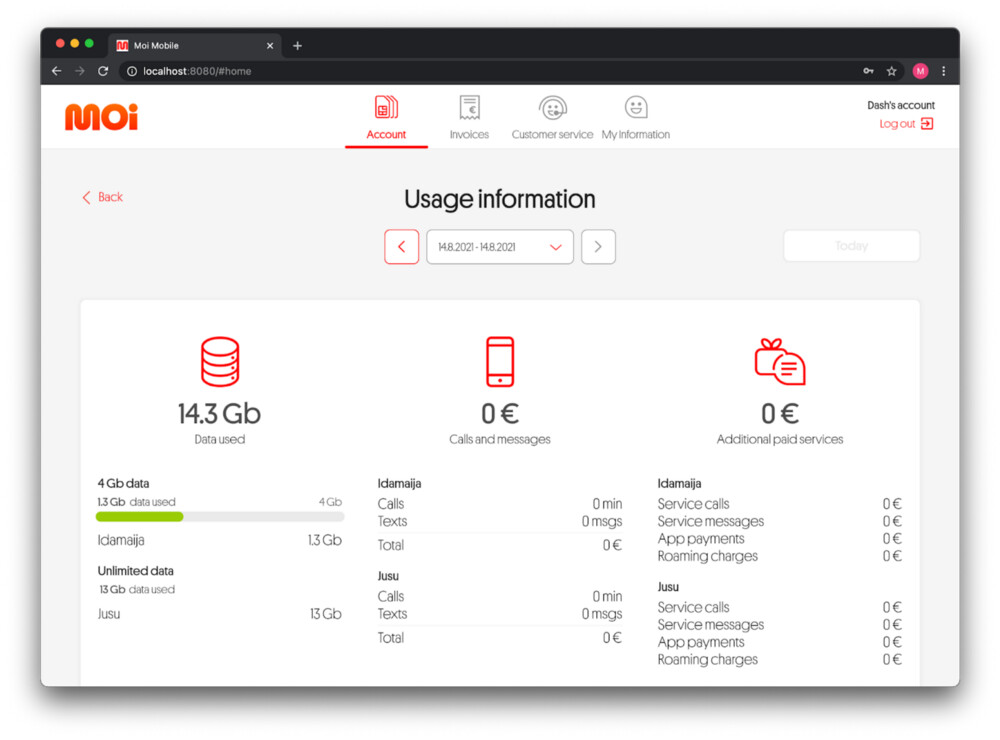
Task: Click the Account SIM card icon
Action: 386,108
